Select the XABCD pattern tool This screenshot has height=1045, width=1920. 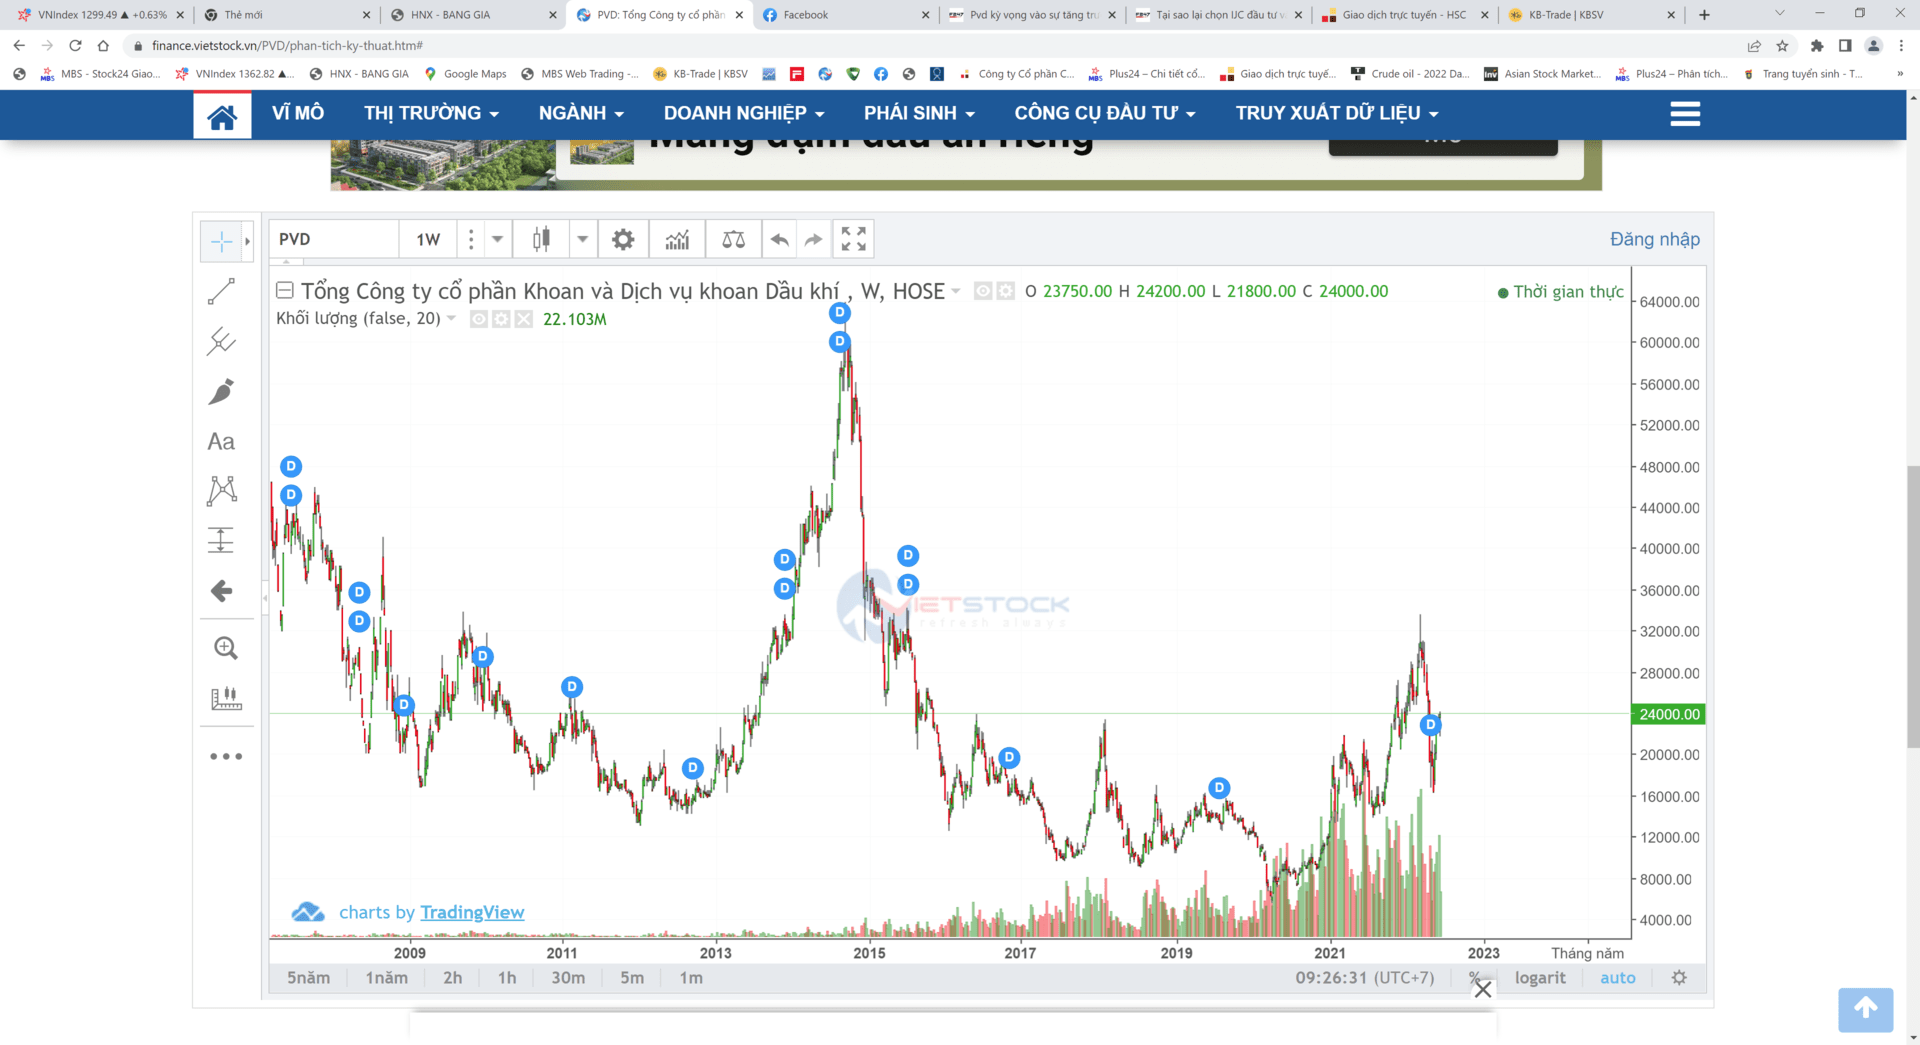(x=221, y=490)
